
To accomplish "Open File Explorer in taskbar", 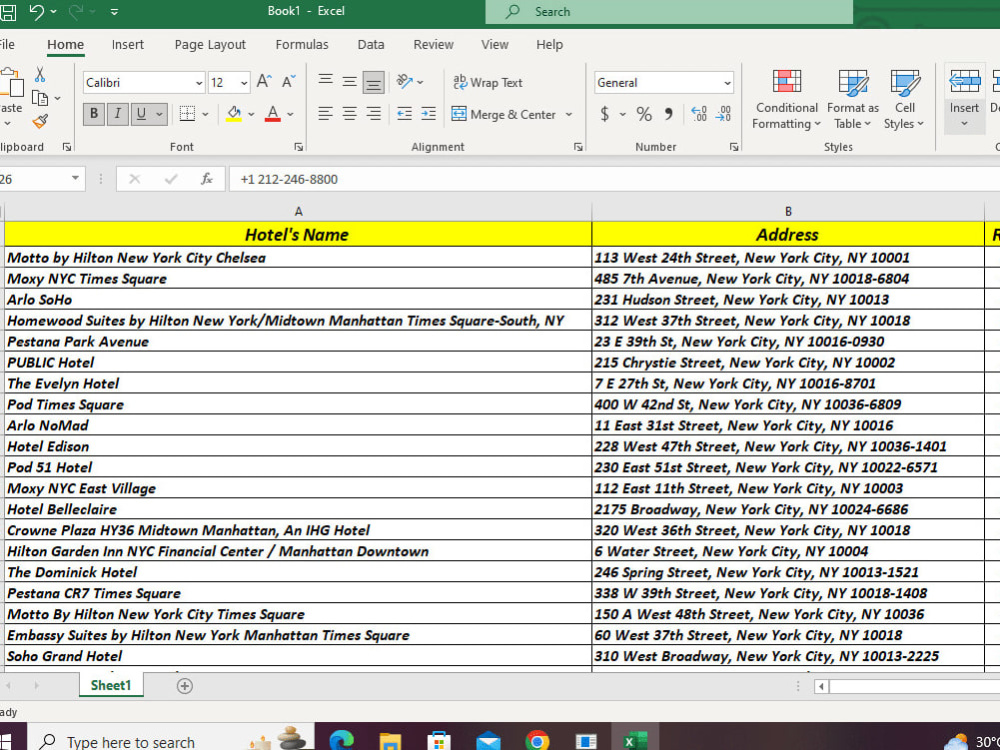I will click(390, 742).
